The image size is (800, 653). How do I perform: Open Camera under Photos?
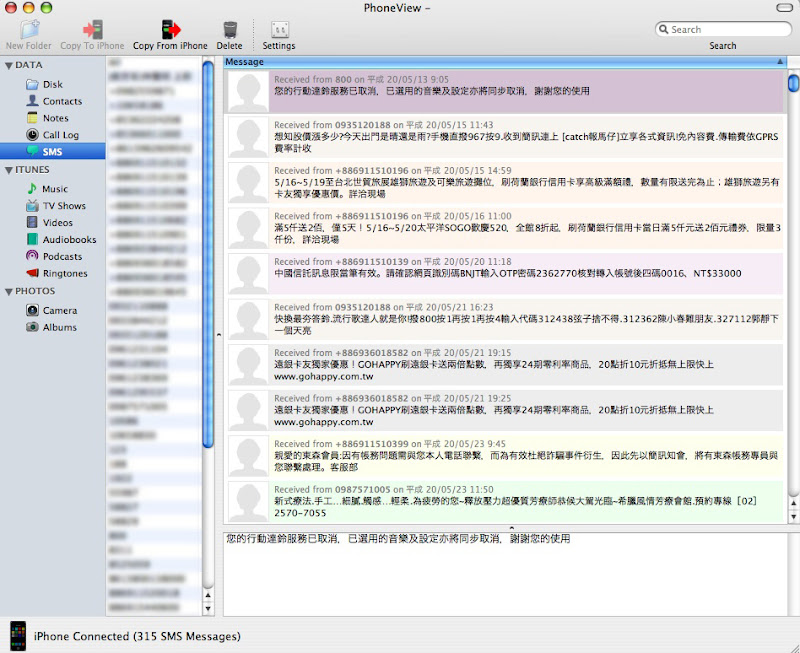point(59,311)
